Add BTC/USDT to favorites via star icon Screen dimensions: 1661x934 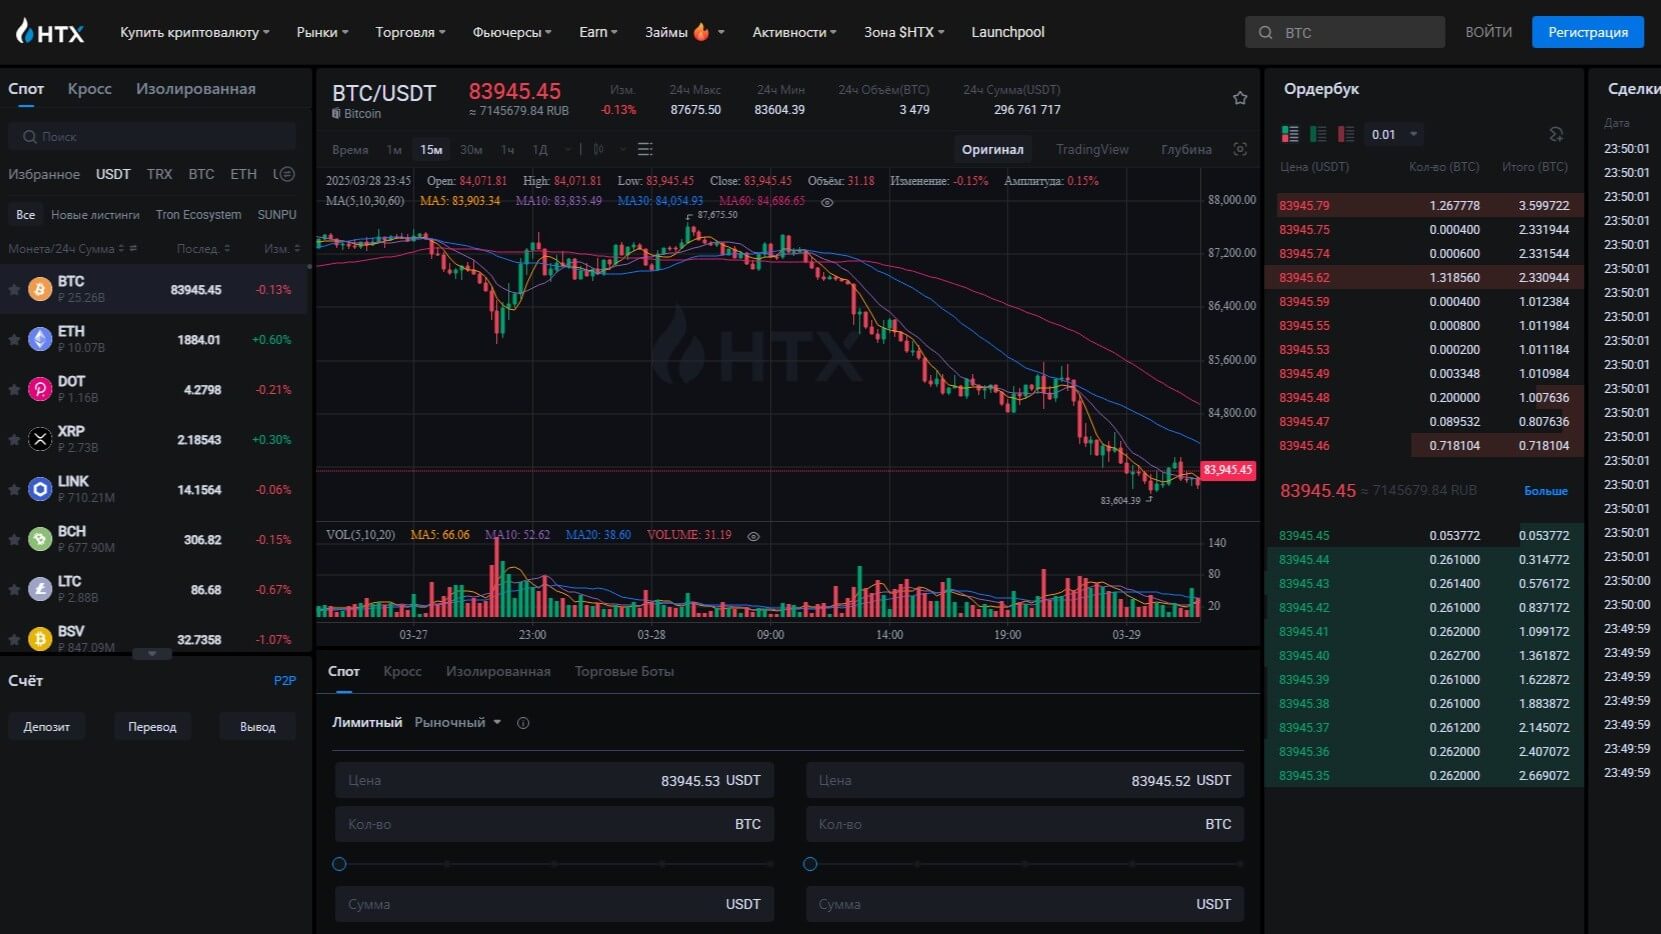tap(1240, 98)
